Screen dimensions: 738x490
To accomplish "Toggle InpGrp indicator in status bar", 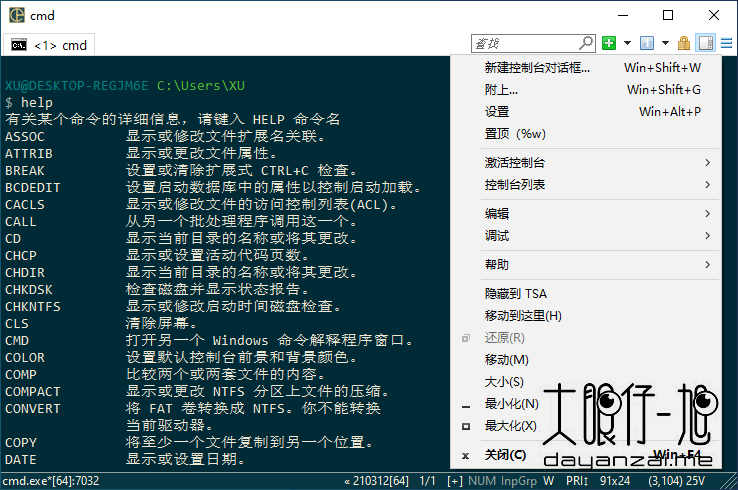I will [x=519, y=481].
